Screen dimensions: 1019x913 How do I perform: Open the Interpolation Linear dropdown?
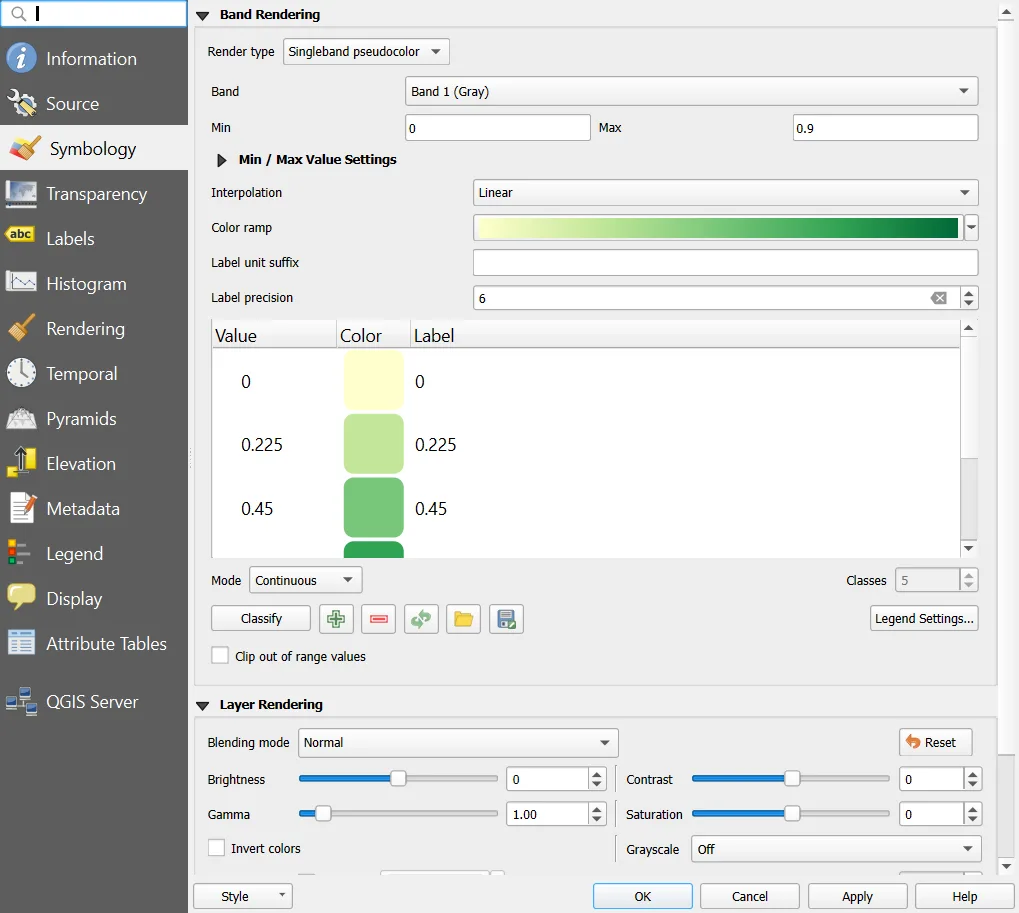[x=725, y=192]
